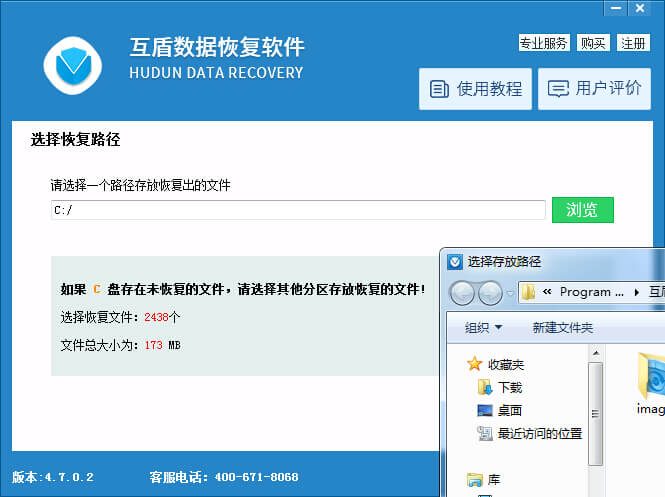Click the library icon beside 库

pos(475,480)
